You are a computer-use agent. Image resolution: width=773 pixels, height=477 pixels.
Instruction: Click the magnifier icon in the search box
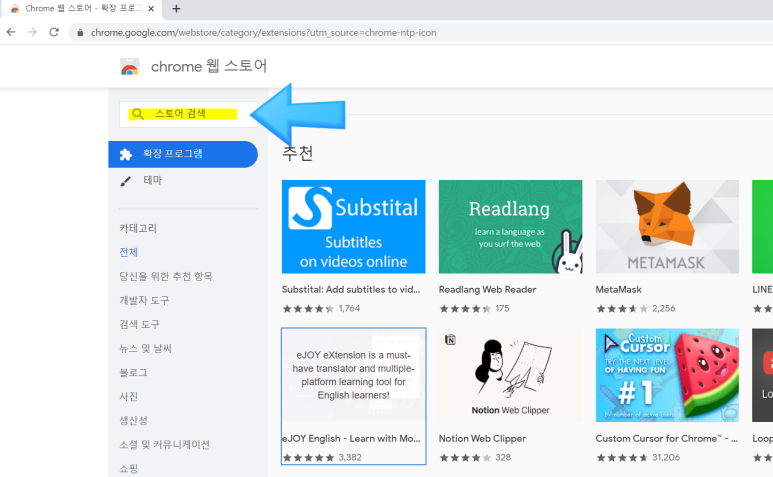138,114
